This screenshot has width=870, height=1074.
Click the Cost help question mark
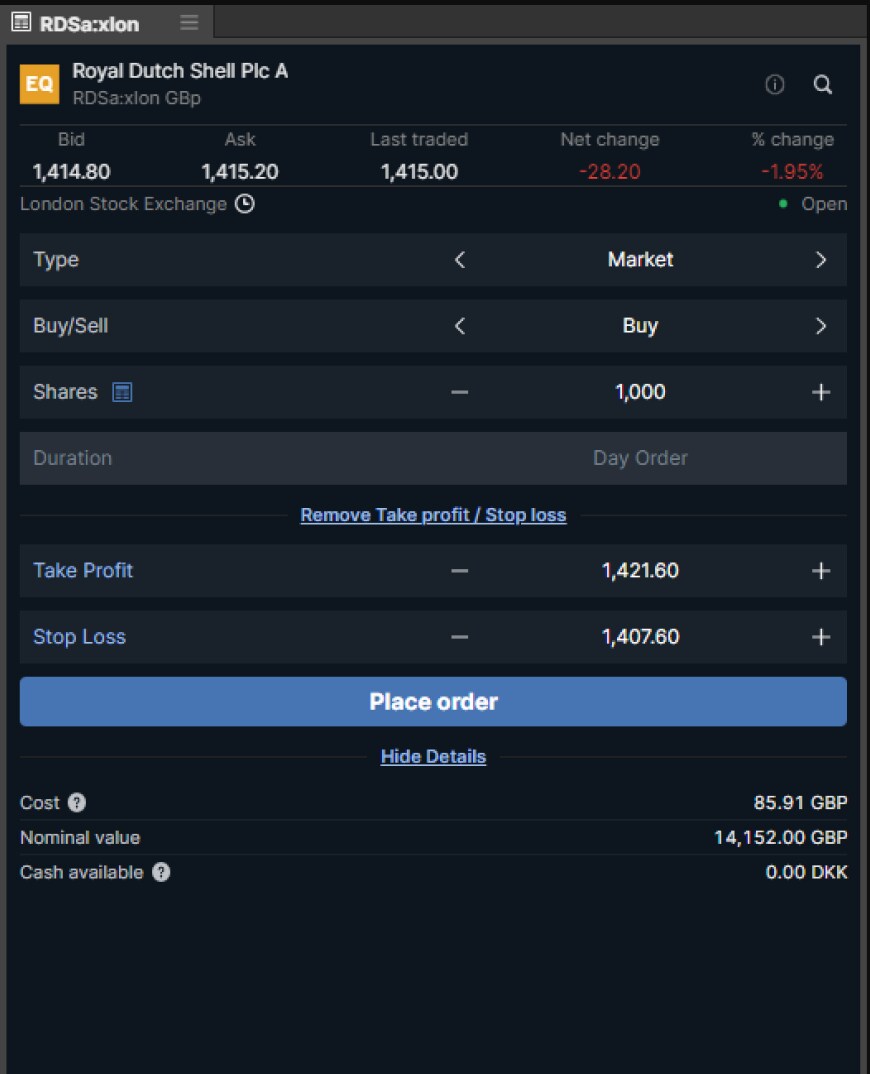coord(77,803)
